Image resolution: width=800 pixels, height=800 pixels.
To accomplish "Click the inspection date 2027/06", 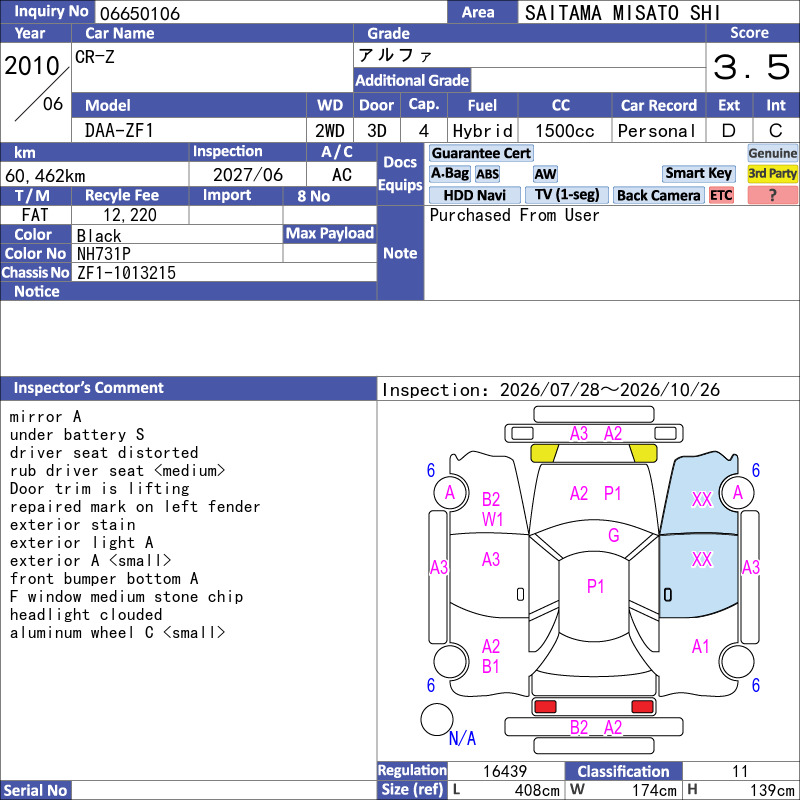I will pos(247,175).
